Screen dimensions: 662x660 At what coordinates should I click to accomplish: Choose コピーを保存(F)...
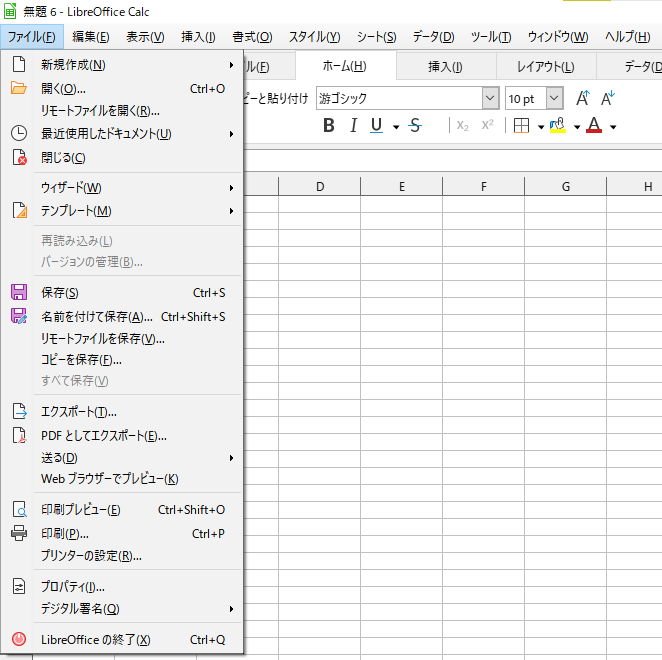pyautogui.click(x=122, y=360)
